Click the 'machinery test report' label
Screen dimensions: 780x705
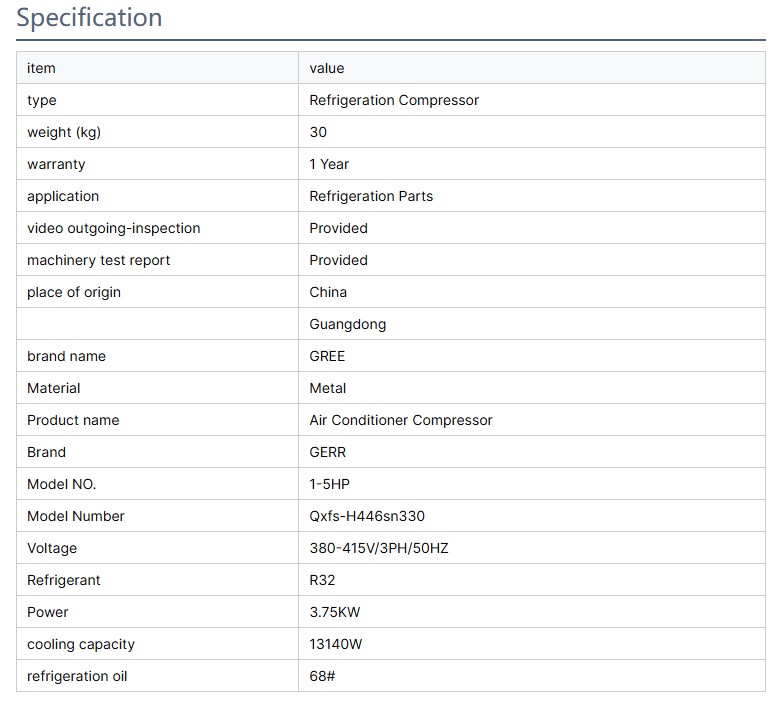pos(98,260)
